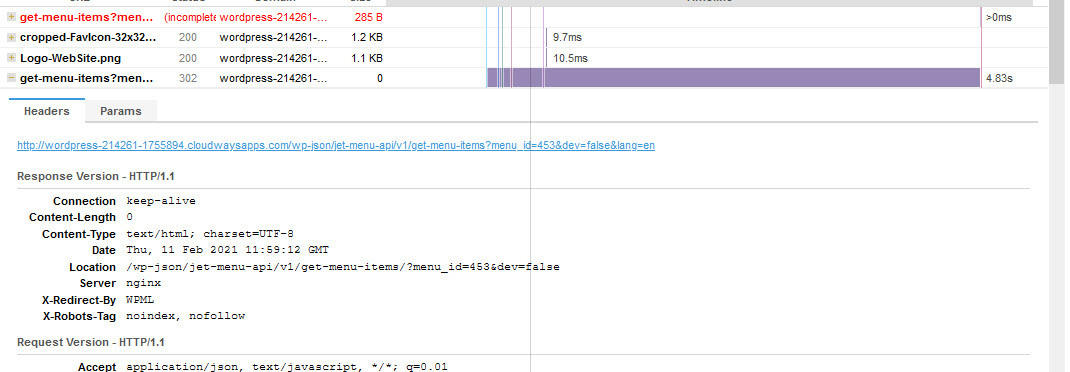
Task: Click the Content-Type text/html header value
Action: coord(209,234)
